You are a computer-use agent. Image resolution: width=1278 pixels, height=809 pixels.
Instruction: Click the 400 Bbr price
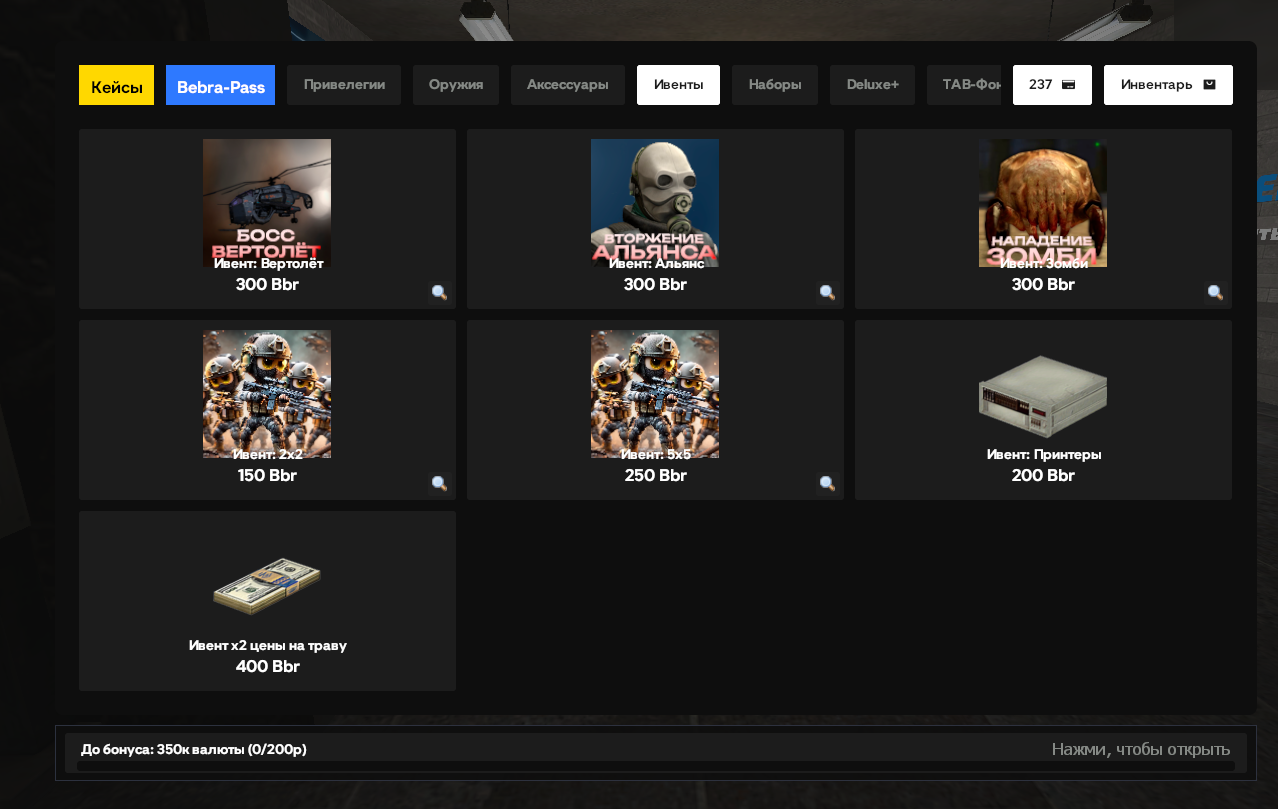(267, 667)
